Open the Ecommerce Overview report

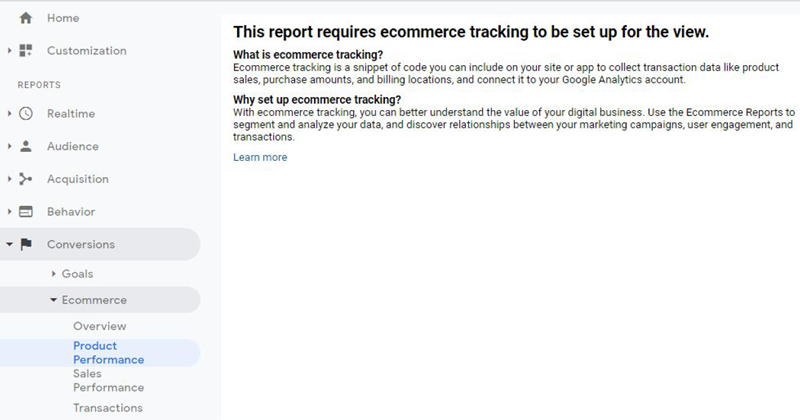[x=99, y=326]
